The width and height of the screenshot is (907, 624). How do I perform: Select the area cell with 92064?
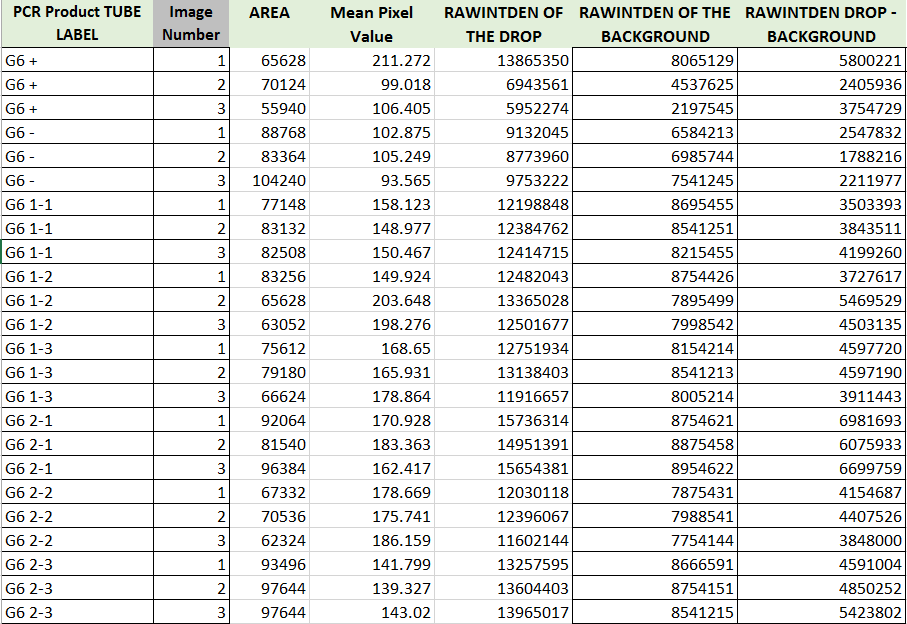269,420
